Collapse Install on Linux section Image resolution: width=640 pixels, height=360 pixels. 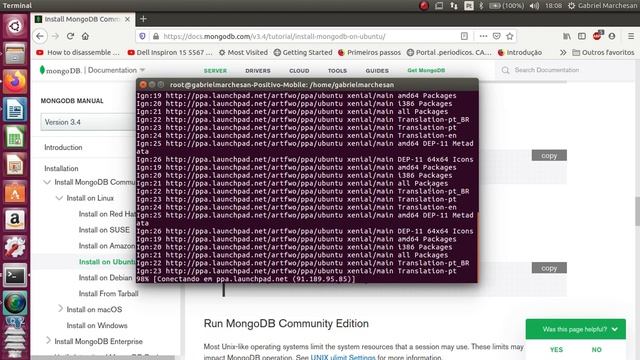pyautogui.click(x=59, y=198)
